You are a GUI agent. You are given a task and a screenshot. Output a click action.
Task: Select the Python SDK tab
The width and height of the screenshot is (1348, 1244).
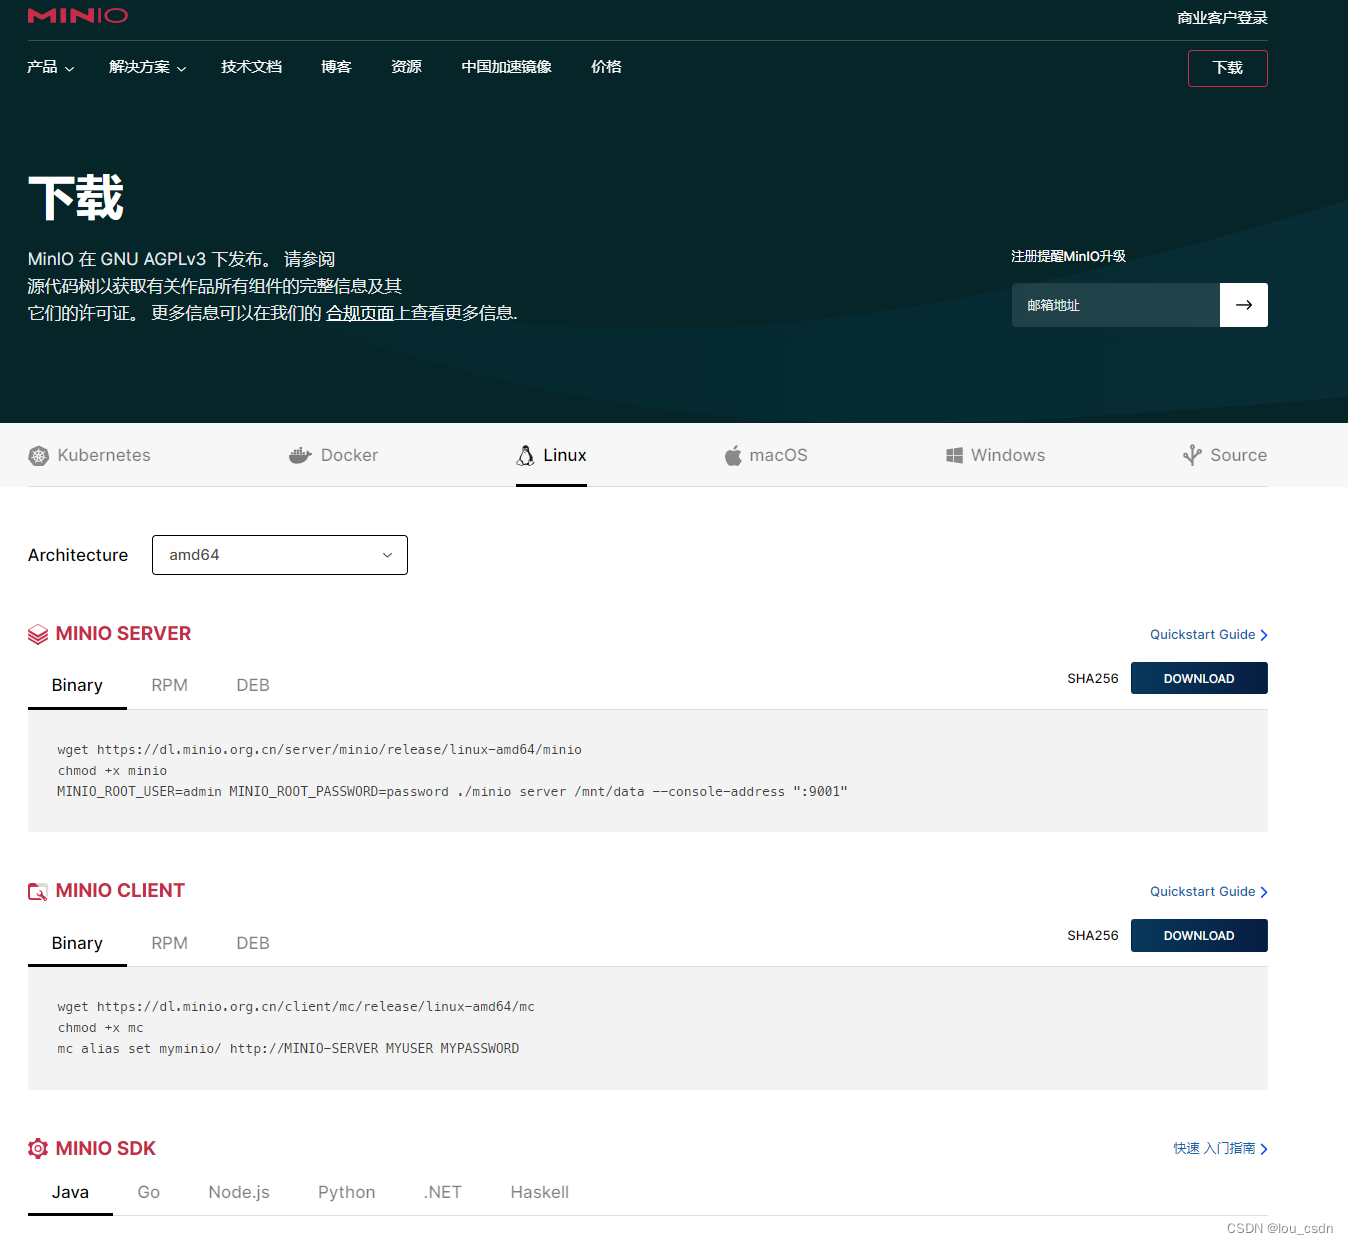click(x=347, y=1192)
